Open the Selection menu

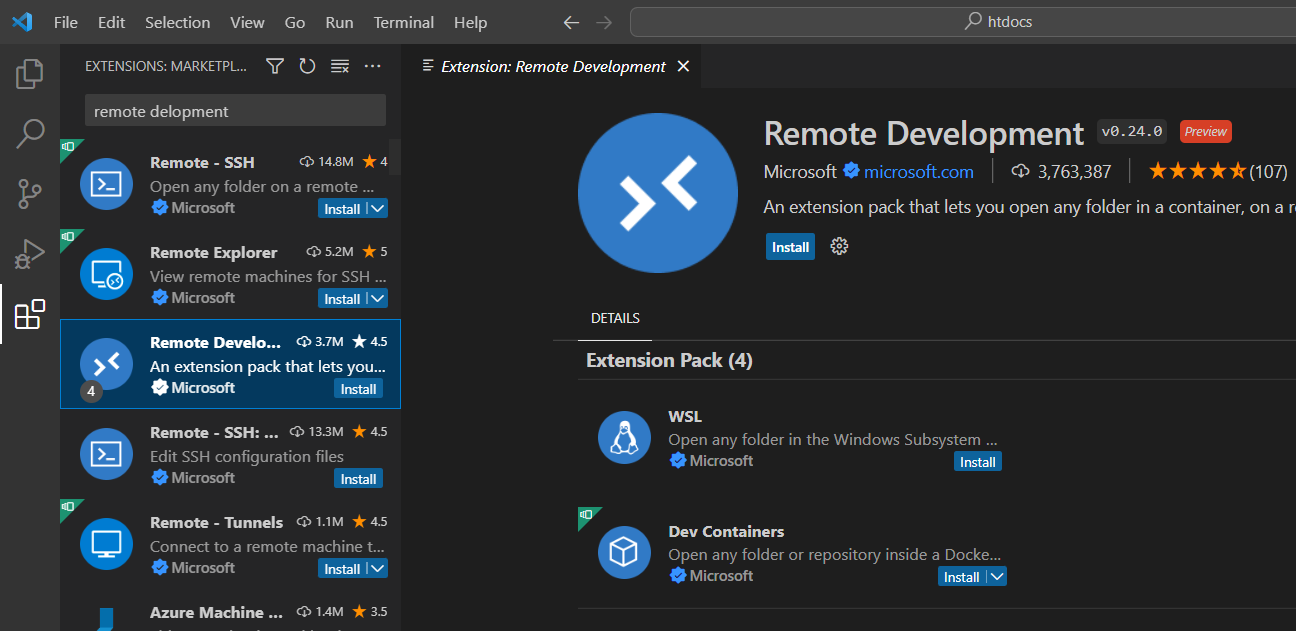click(177, 22)
